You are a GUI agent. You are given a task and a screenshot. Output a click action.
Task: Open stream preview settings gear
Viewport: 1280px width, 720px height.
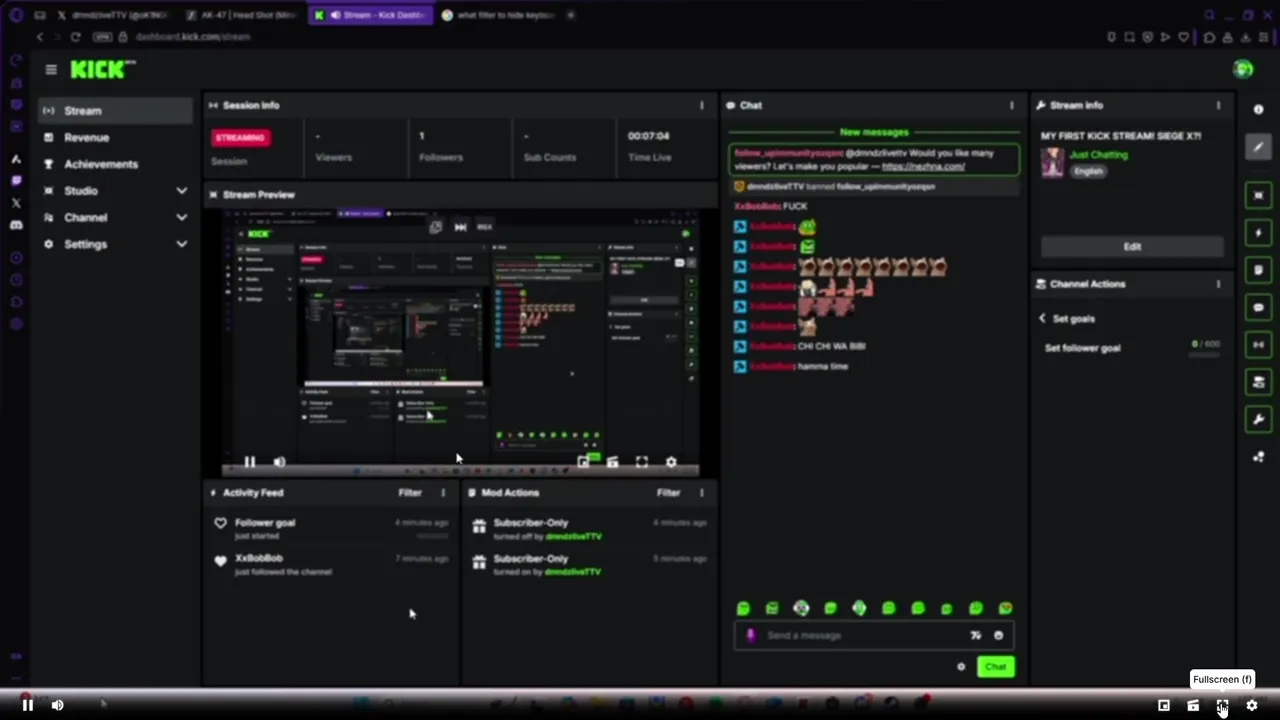[x=671, y=462]
